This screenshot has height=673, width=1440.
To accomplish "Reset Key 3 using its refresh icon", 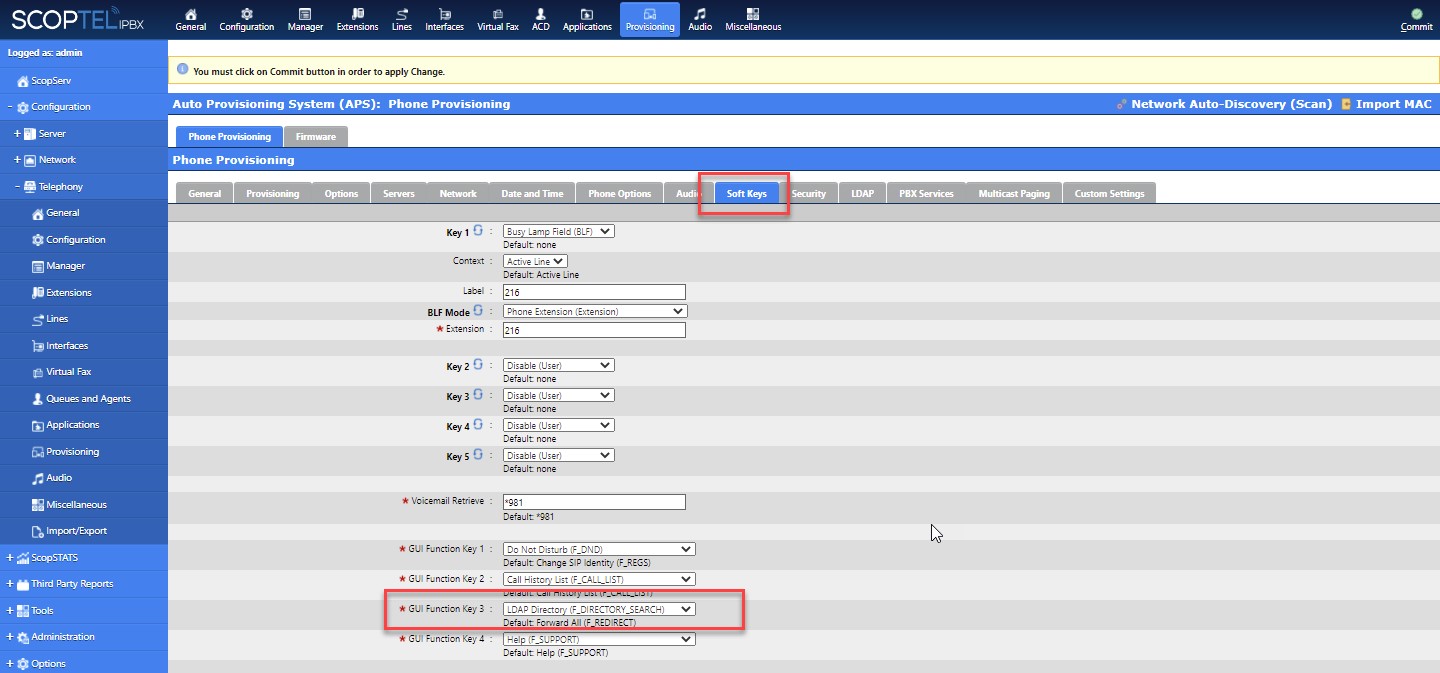I will click(478, 395).
